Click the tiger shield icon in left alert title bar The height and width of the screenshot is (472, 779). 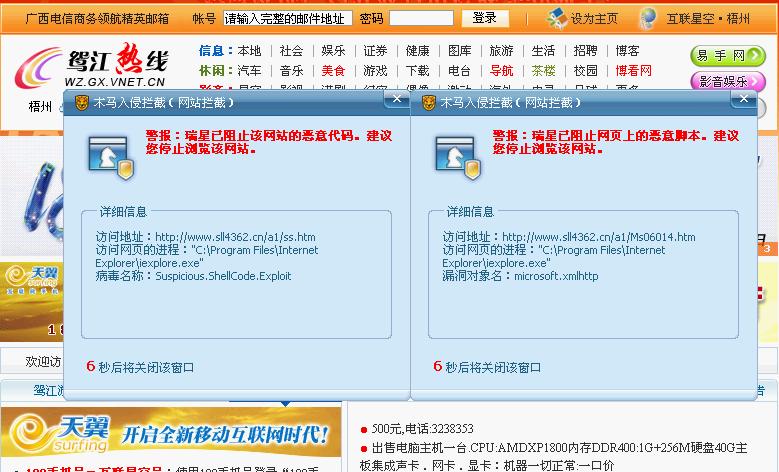[81, 103]
